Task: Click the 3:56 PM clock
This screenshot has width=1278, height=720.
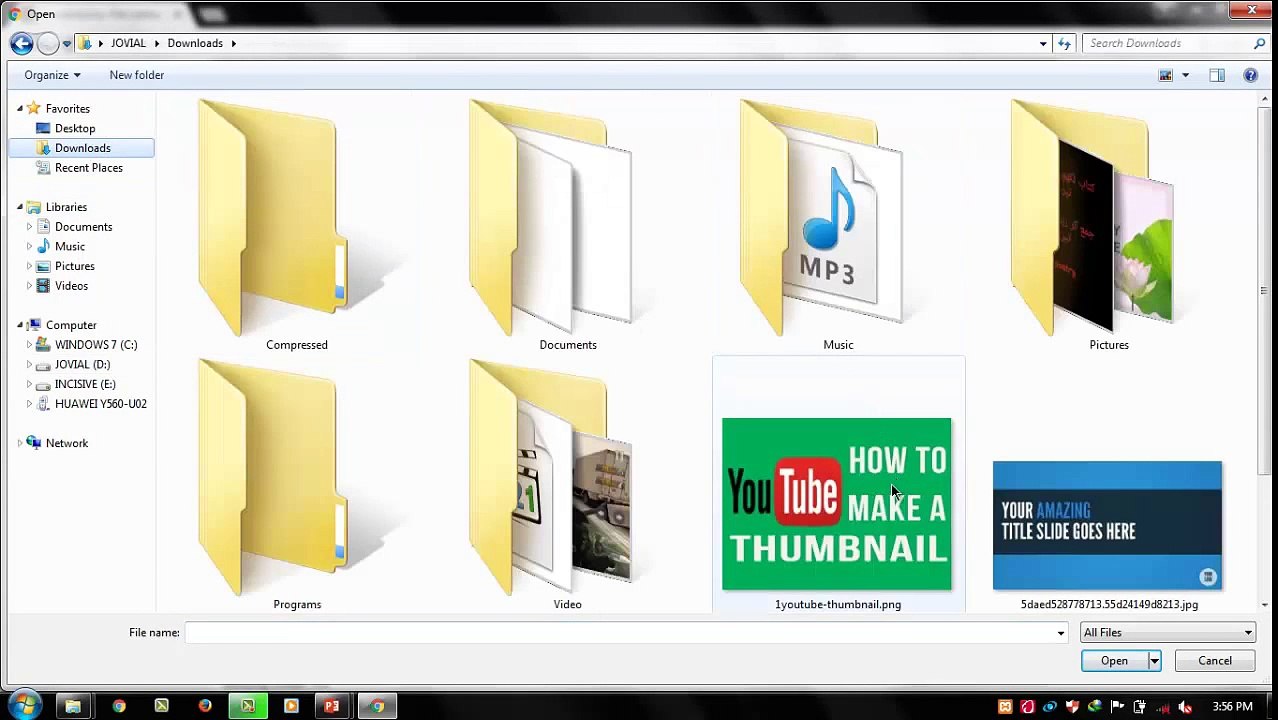Action: click(1232, 707)
